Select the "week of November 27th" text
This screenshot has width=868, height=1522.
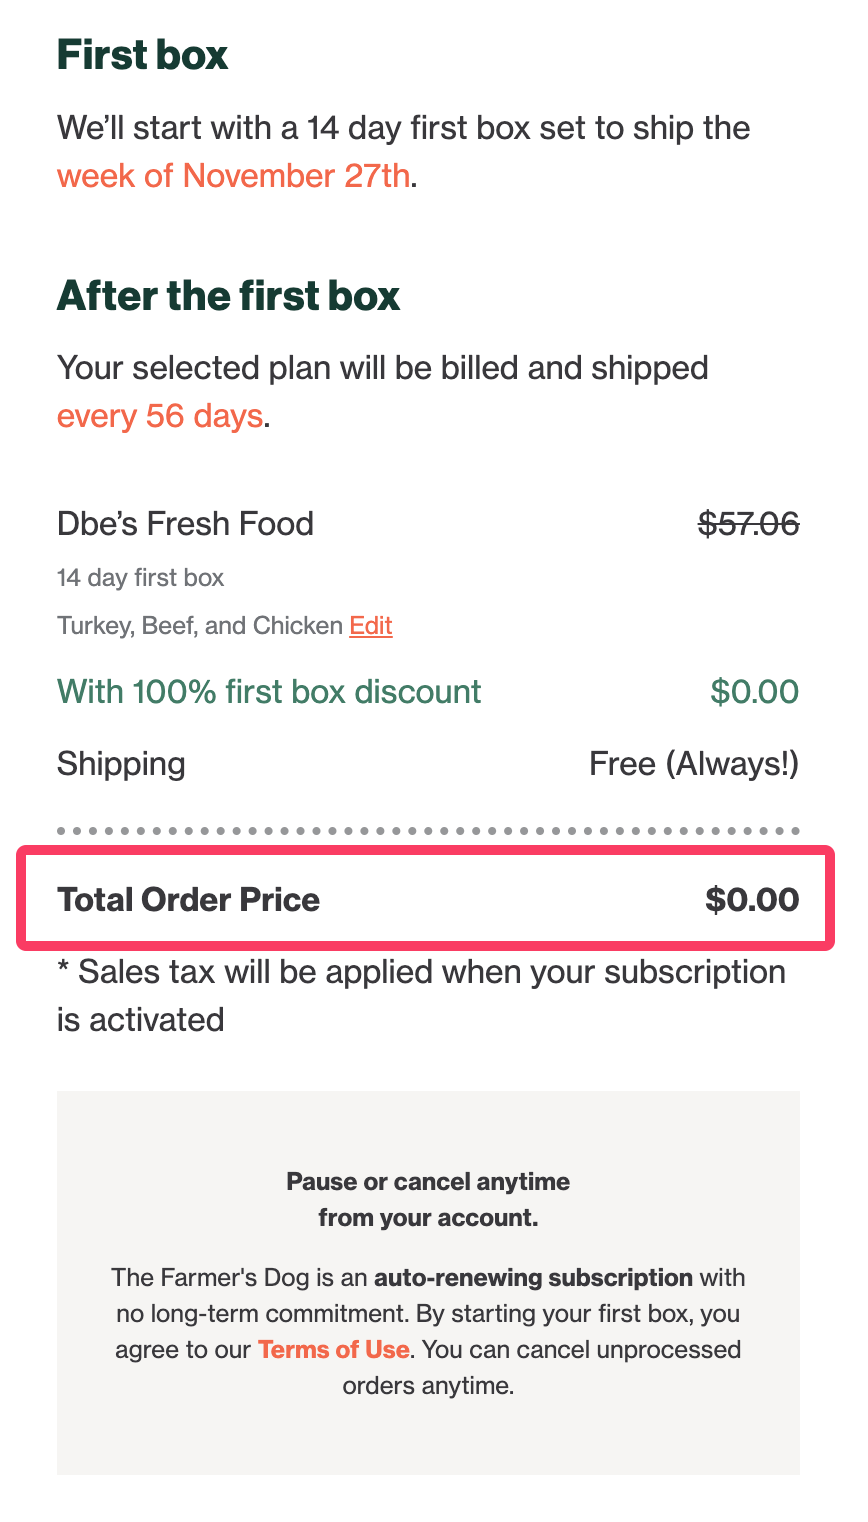(233, 176)
